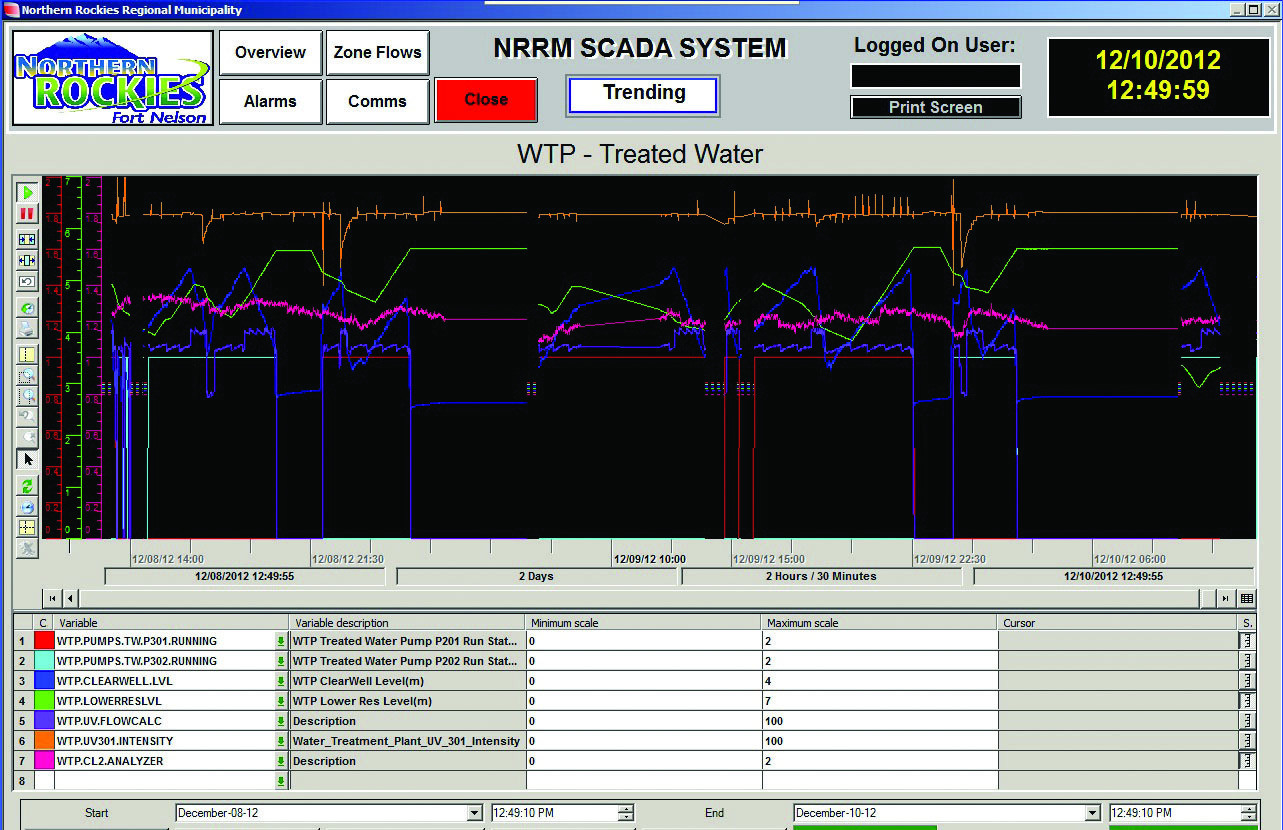Open variable picker arrow for WTP.CLEARWELL.LVL
Viewport: 1283px width, 830px height.
click(x=281, y=681)
